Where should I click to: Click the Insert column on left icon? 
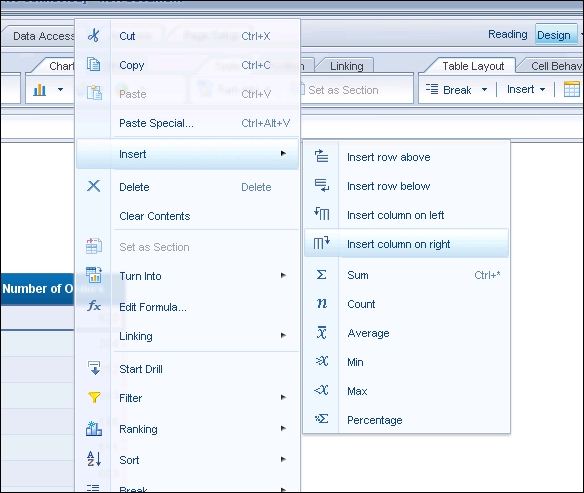[x=322, y=214]
